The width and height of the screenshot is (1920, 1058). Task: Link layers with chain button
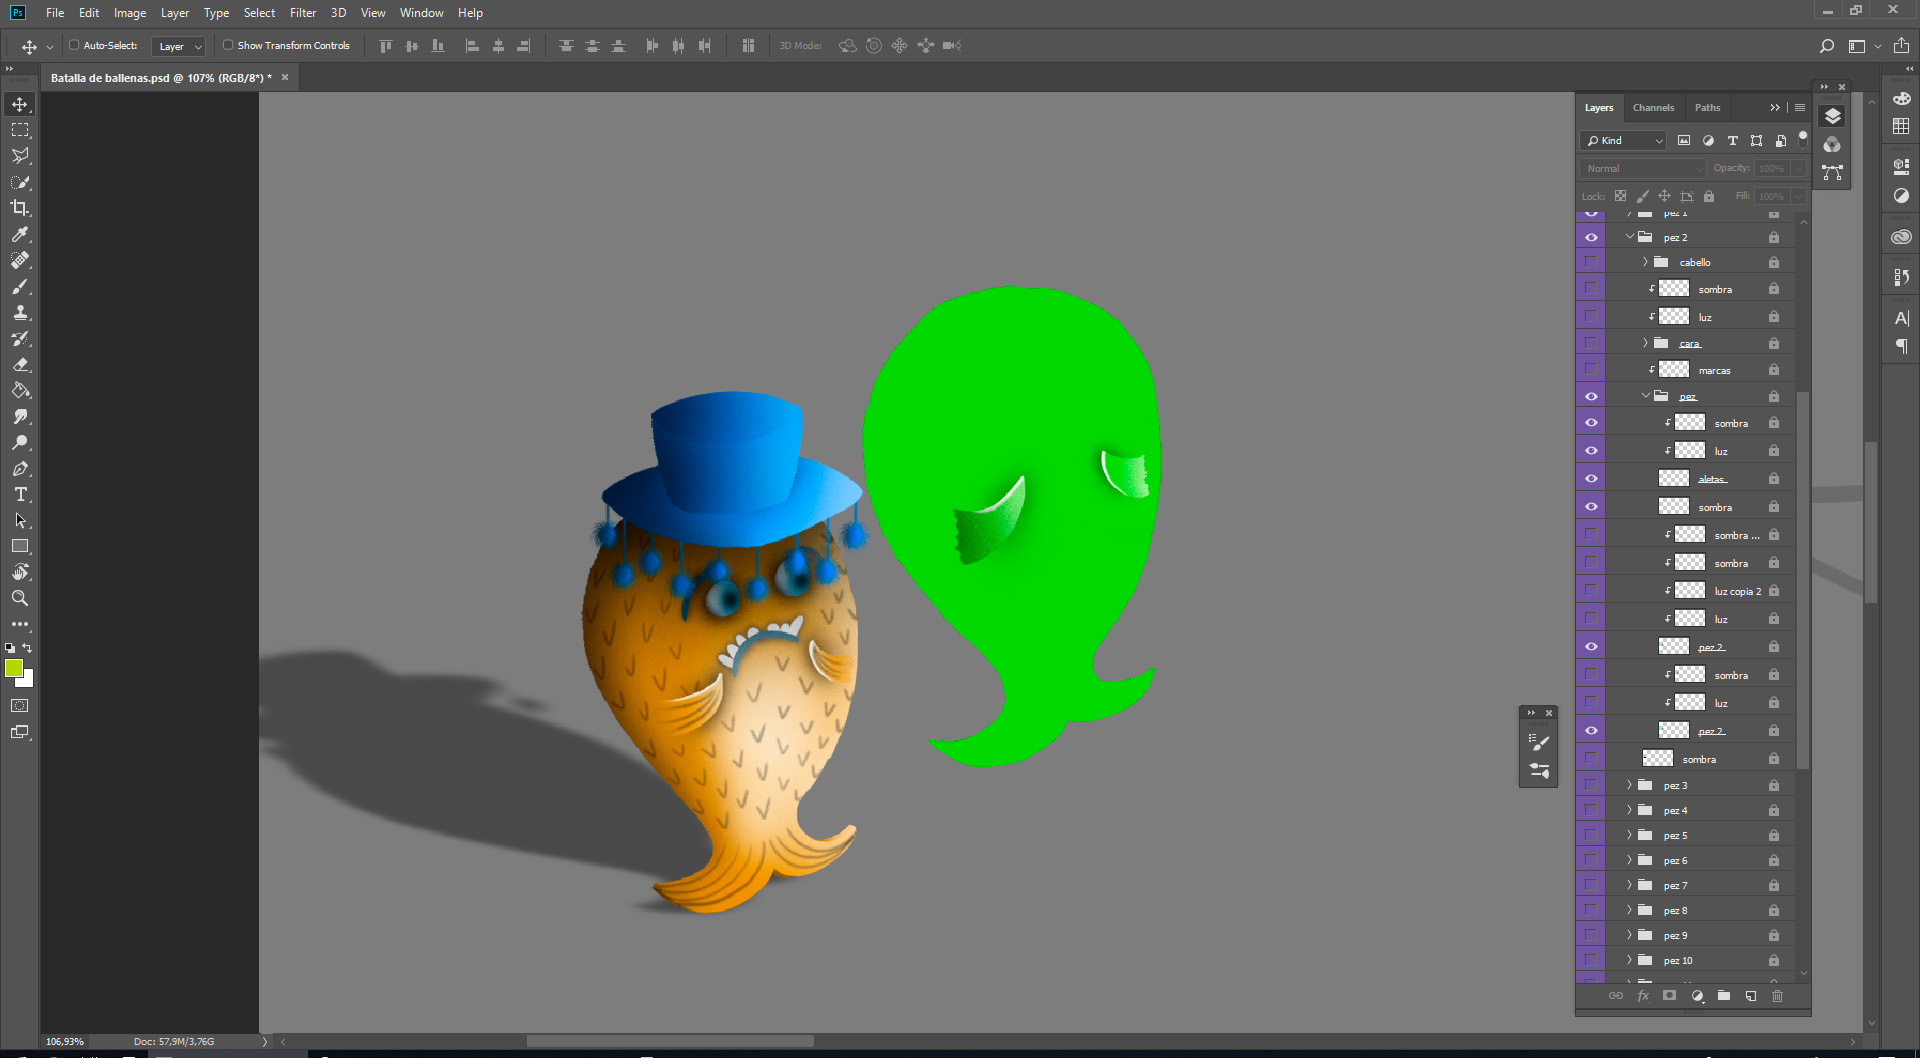1616,996
